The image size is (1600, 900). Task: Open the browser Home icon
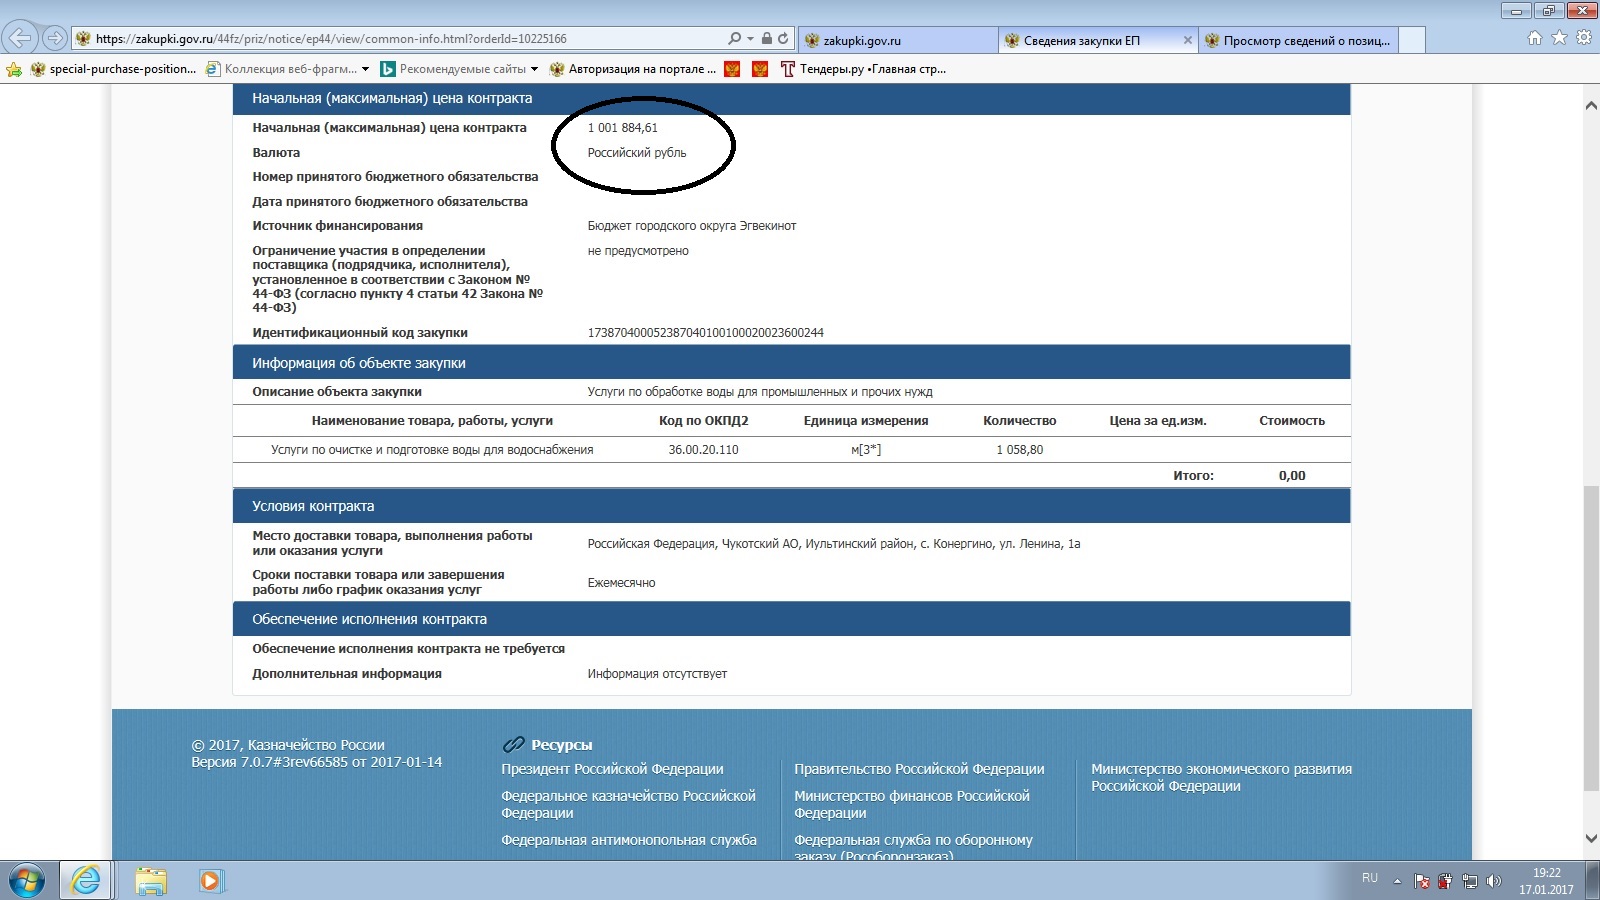click(x=1535, y=38)
